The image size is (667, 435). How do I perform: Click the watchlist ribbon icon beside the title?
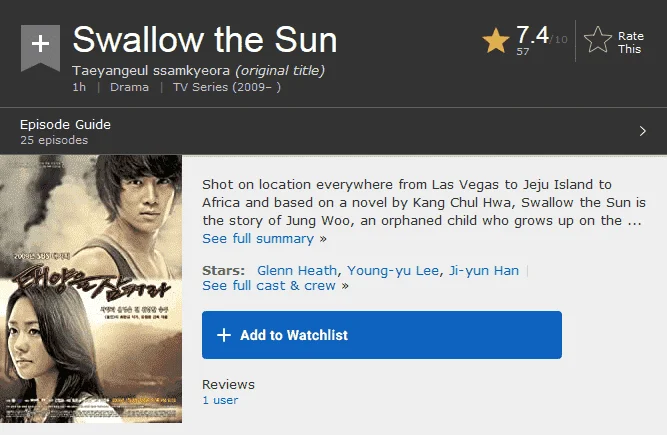40,48
